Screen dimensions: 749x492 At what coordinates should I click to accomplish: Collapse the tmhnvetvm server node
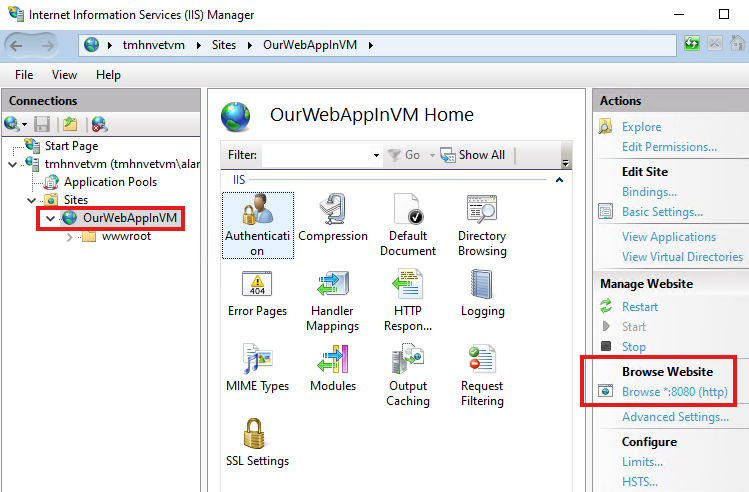tap(13, 164)
